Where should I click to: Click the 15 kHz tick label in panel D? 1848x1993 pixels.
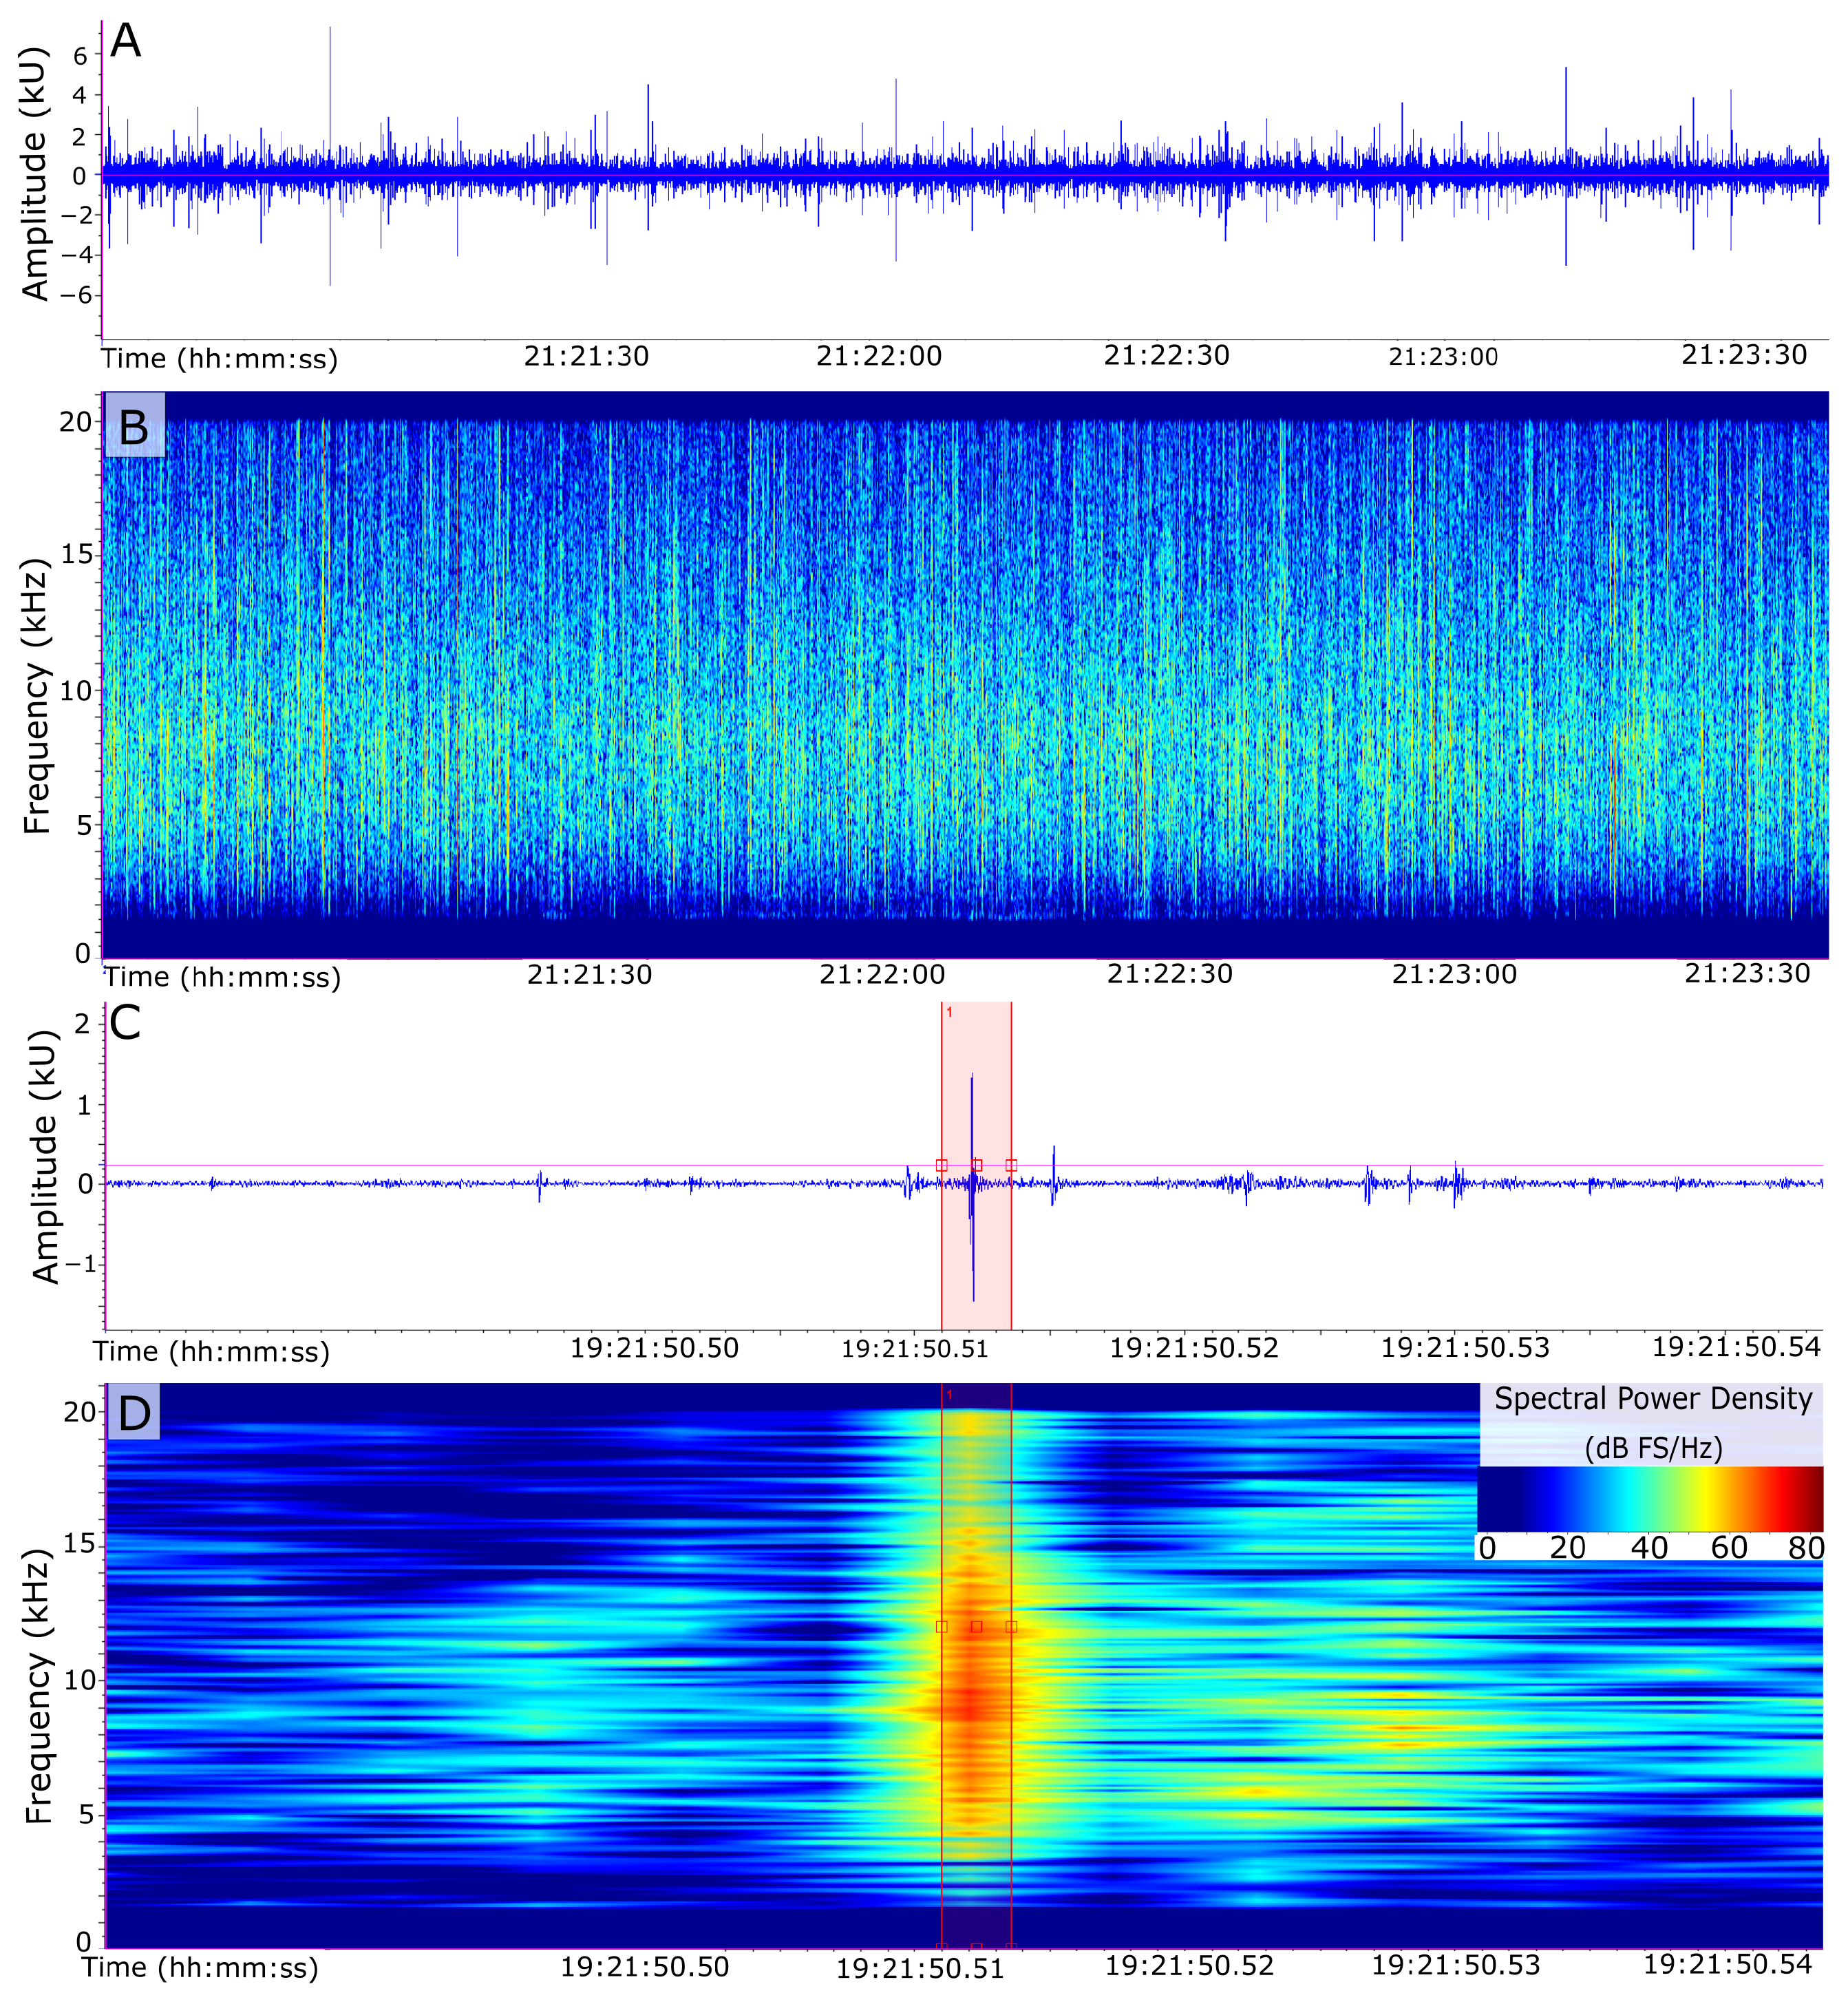(80, 1544)
